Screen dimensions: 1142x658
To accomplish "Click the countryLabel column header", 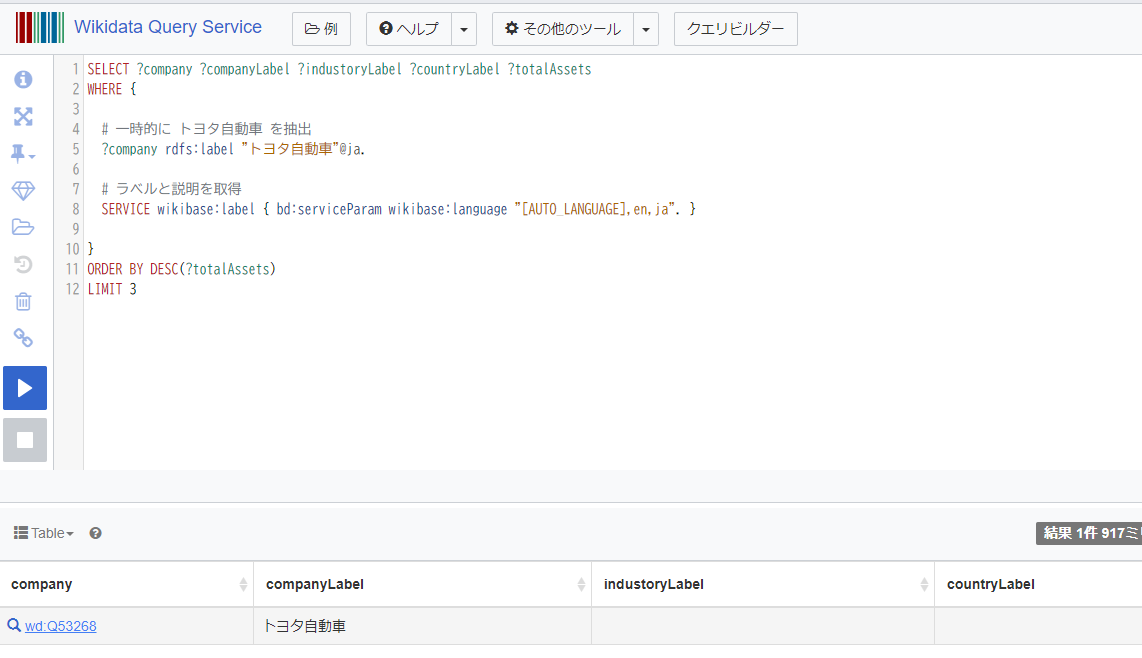I will [x=1039, y=584].
